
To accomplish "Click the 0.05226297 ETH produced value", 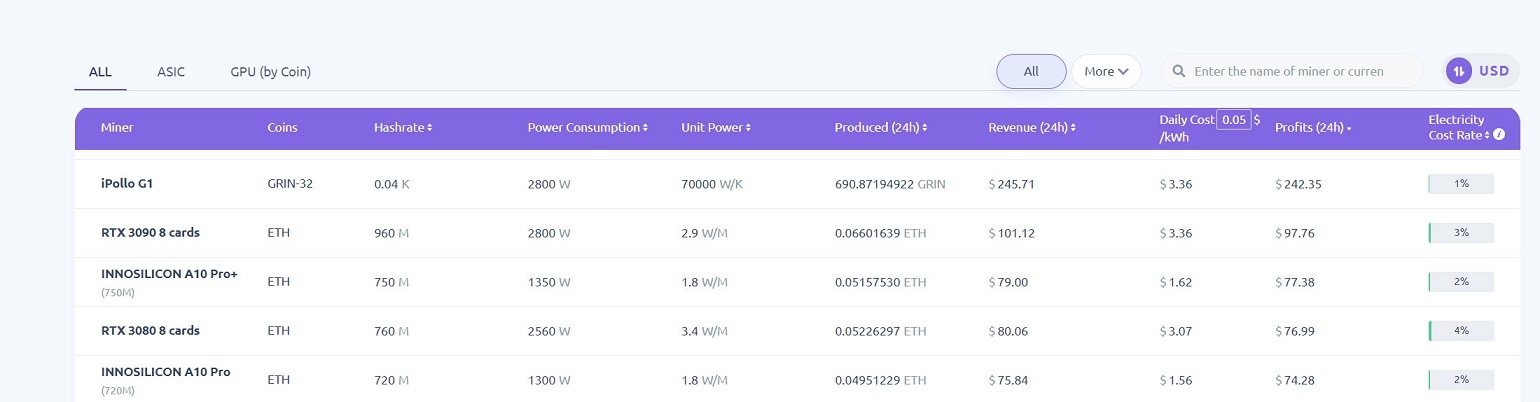I will point(881,331).
